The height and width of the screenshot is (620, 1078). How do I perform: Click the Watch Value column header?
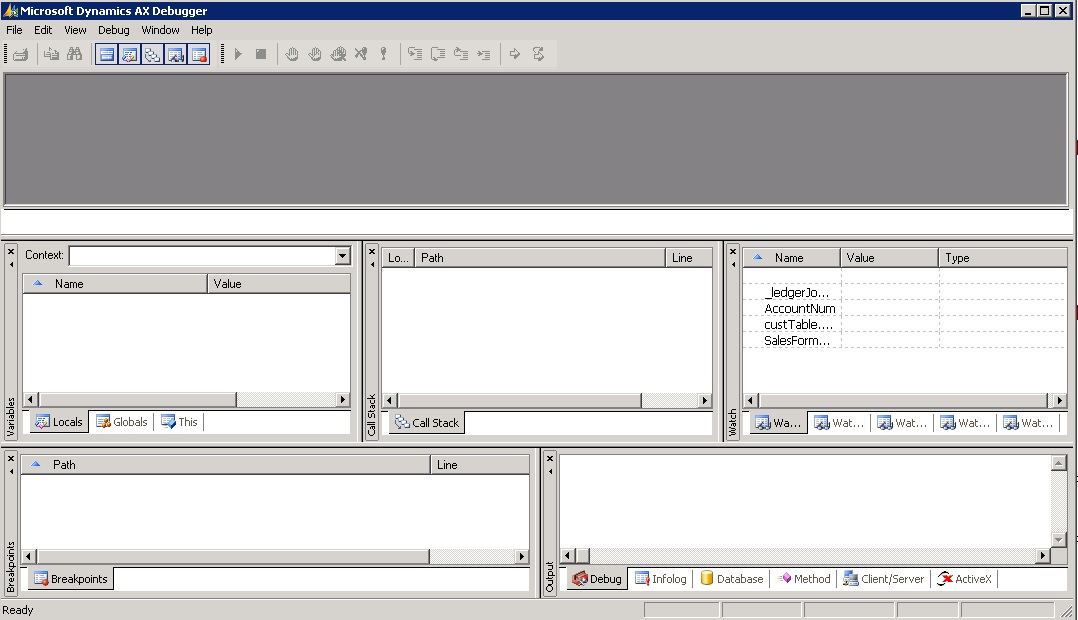[x=889, y=258]
